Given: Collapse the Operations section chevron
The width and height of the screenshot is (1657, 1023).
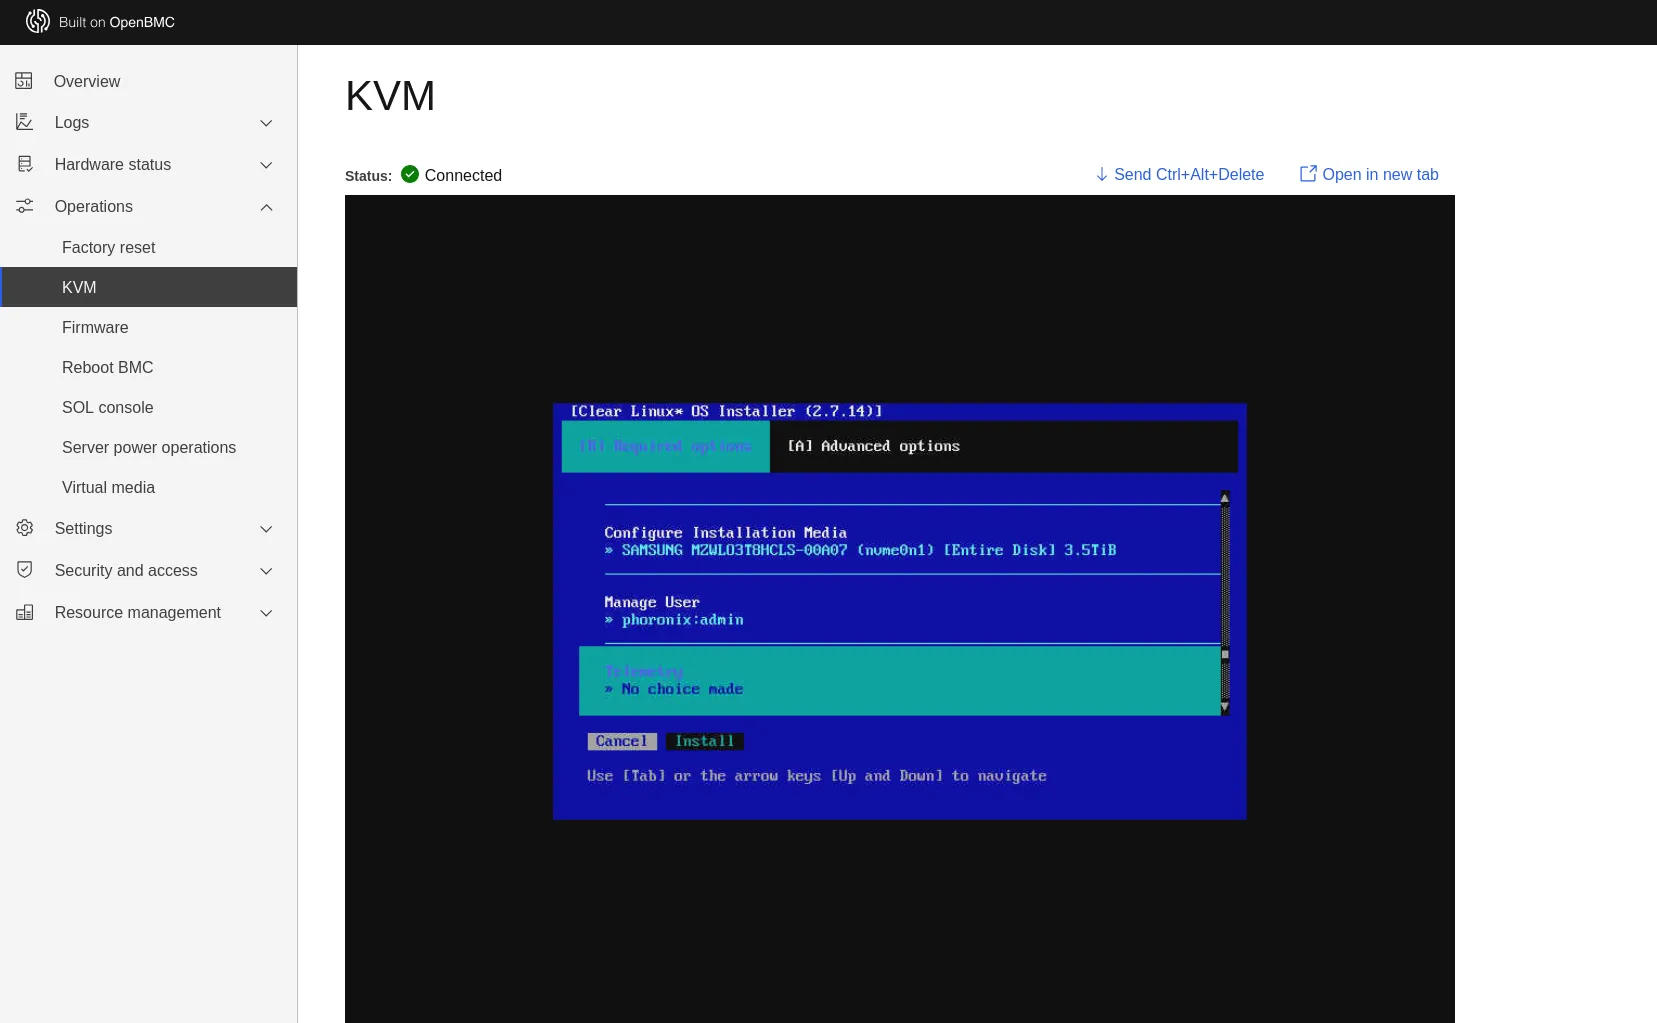Looking at the screenshot, I should click(x=266, y=207).
